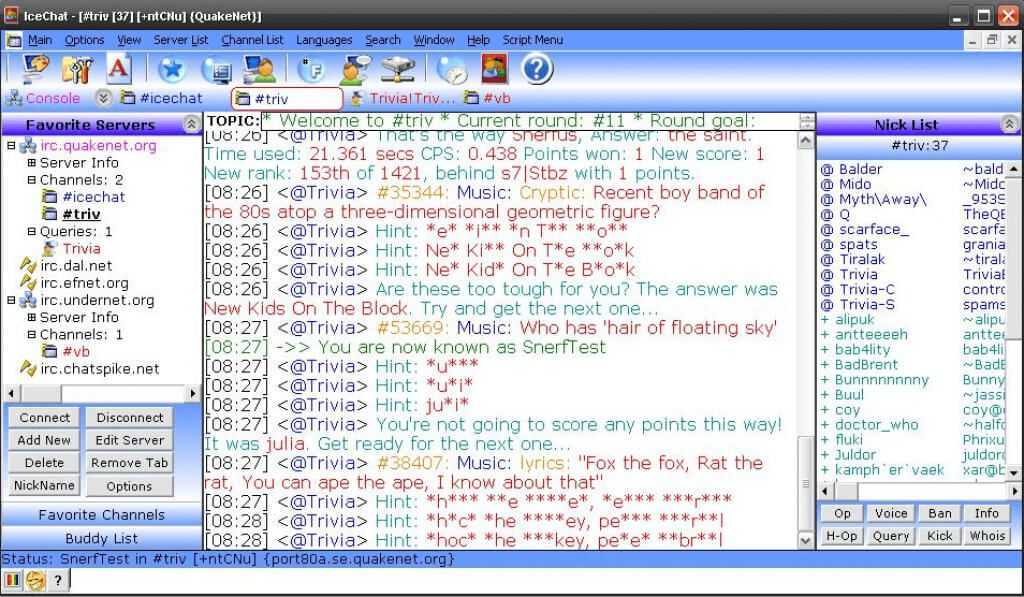This screenshot has height=597, width=1024.
Task: Open the Options menu
Action: tap(84, 40)
